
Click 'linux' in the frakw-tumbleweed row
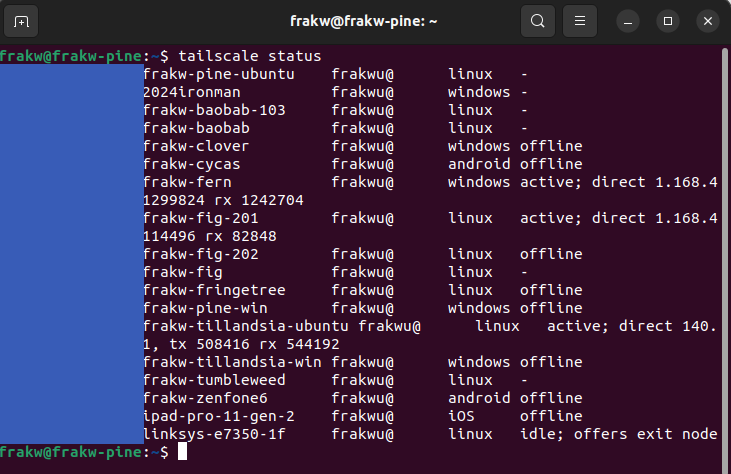tap(470, 380)
